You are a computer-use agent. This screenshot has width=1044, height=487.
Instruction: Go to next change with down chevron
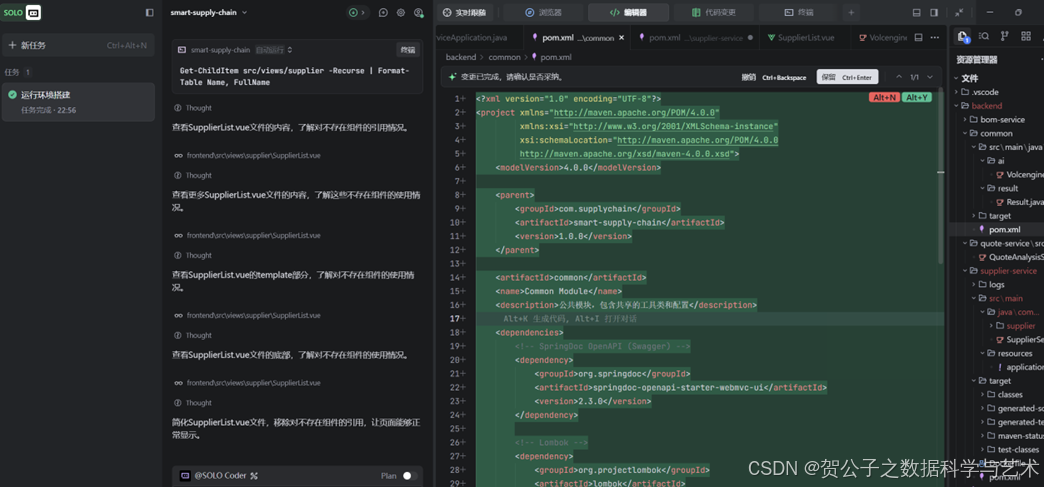931,77
